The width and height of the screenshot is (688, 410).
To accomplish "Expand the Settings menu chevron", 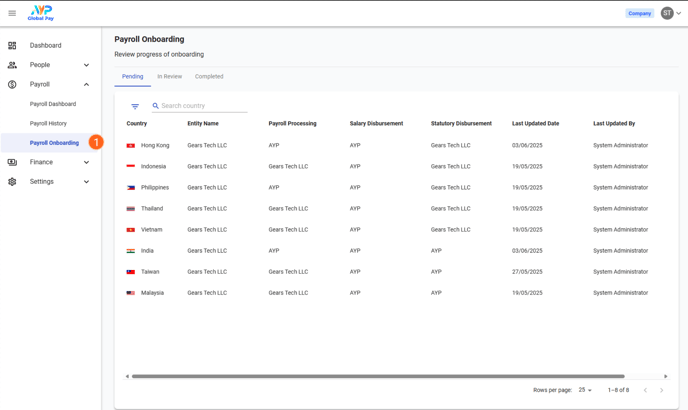I will pos(86,182).
